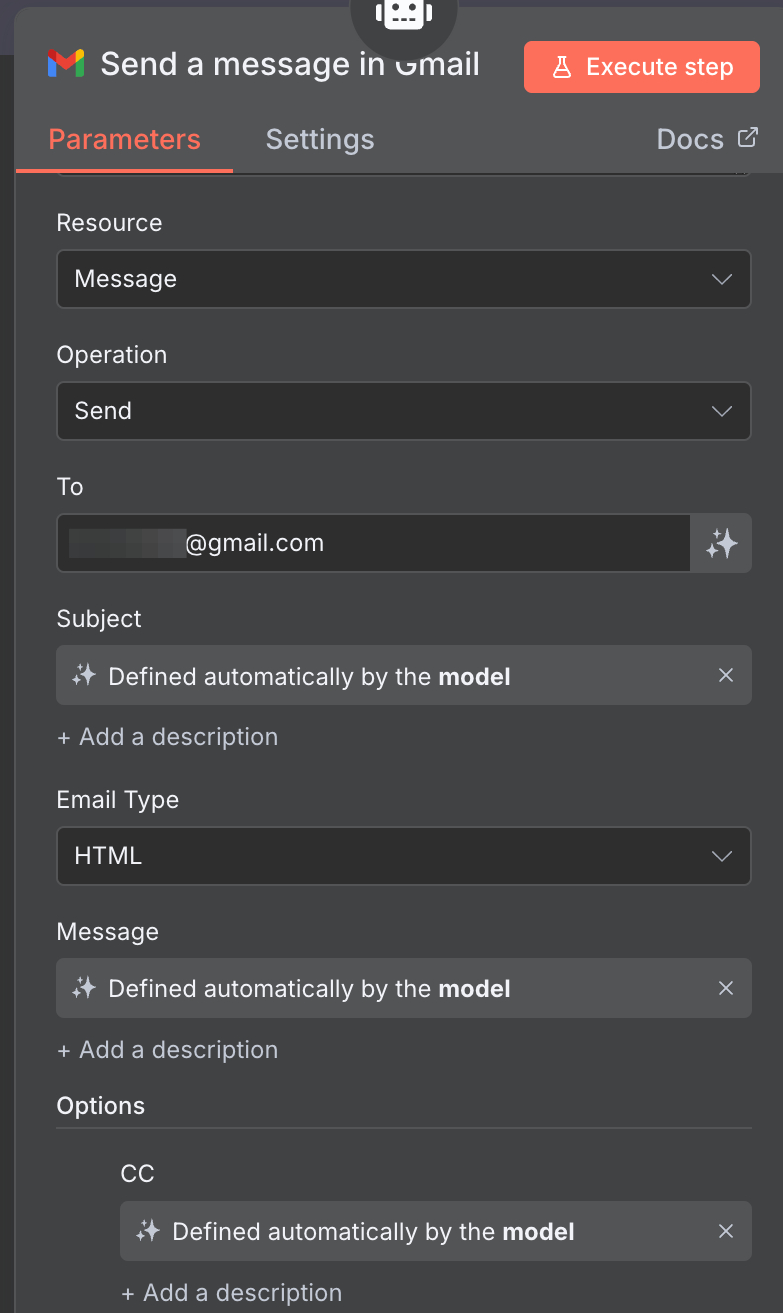783x1313 pixels.
Task: Remove automatic definition of Message with the X
Action: 726,988
